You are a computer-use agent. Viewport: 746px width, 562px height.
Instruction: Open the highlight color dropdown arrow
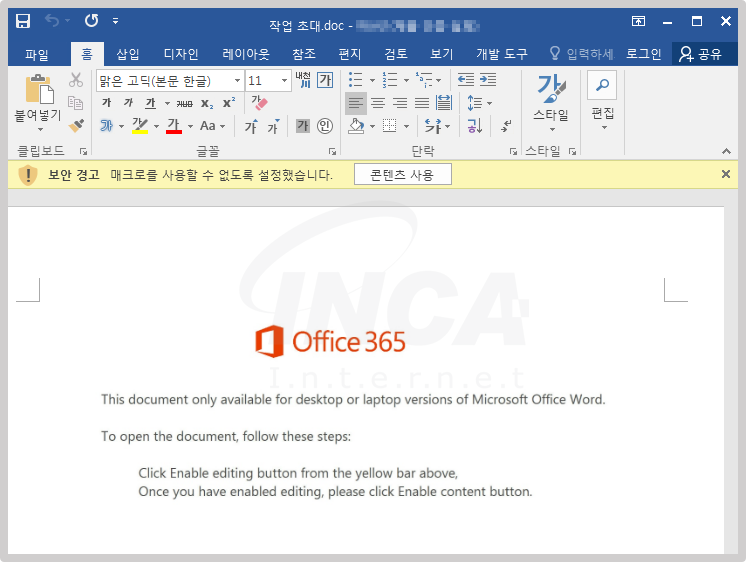tap(156, 127)
